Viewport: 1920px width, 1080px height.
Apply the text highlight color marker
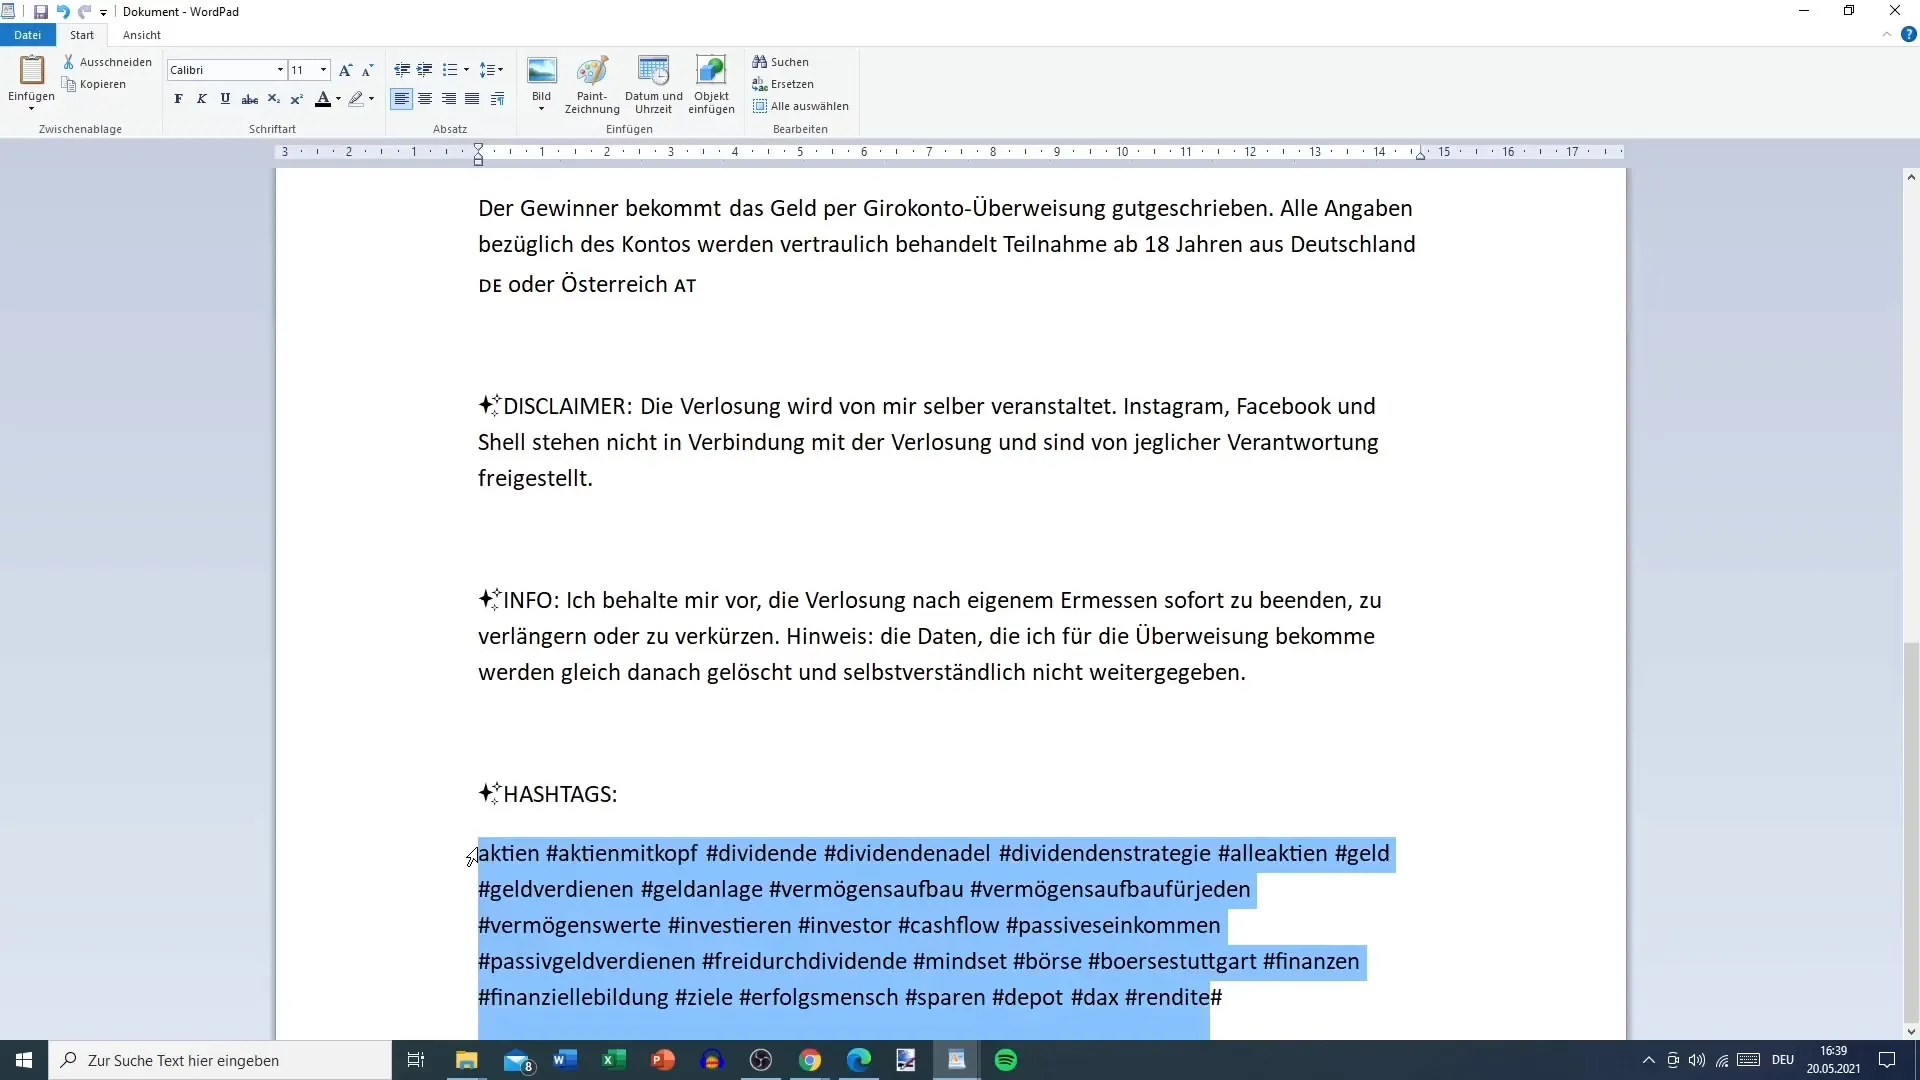[355, 99]
